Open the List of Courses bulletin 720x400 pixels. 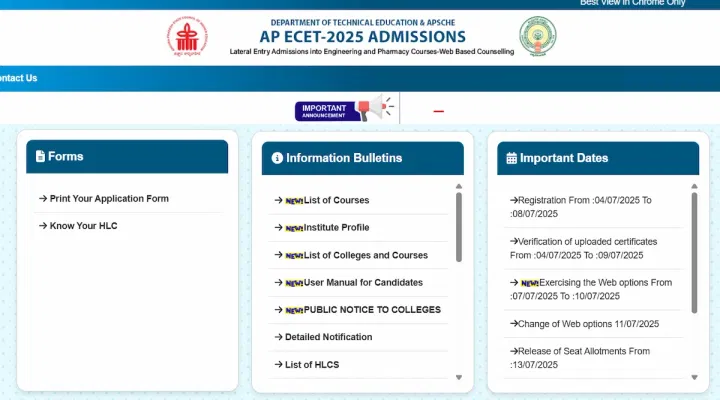click(336, 200)
